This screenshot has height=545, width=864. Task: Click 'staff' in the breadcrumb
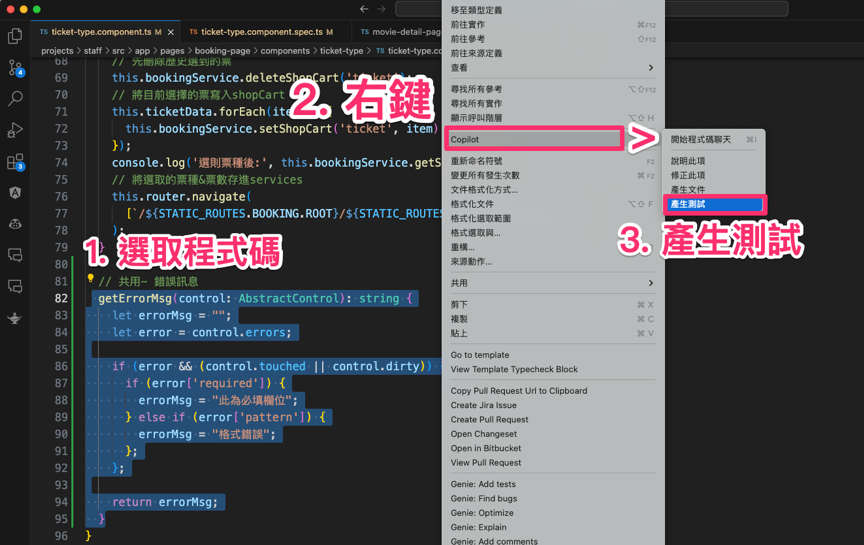(93, 51)
